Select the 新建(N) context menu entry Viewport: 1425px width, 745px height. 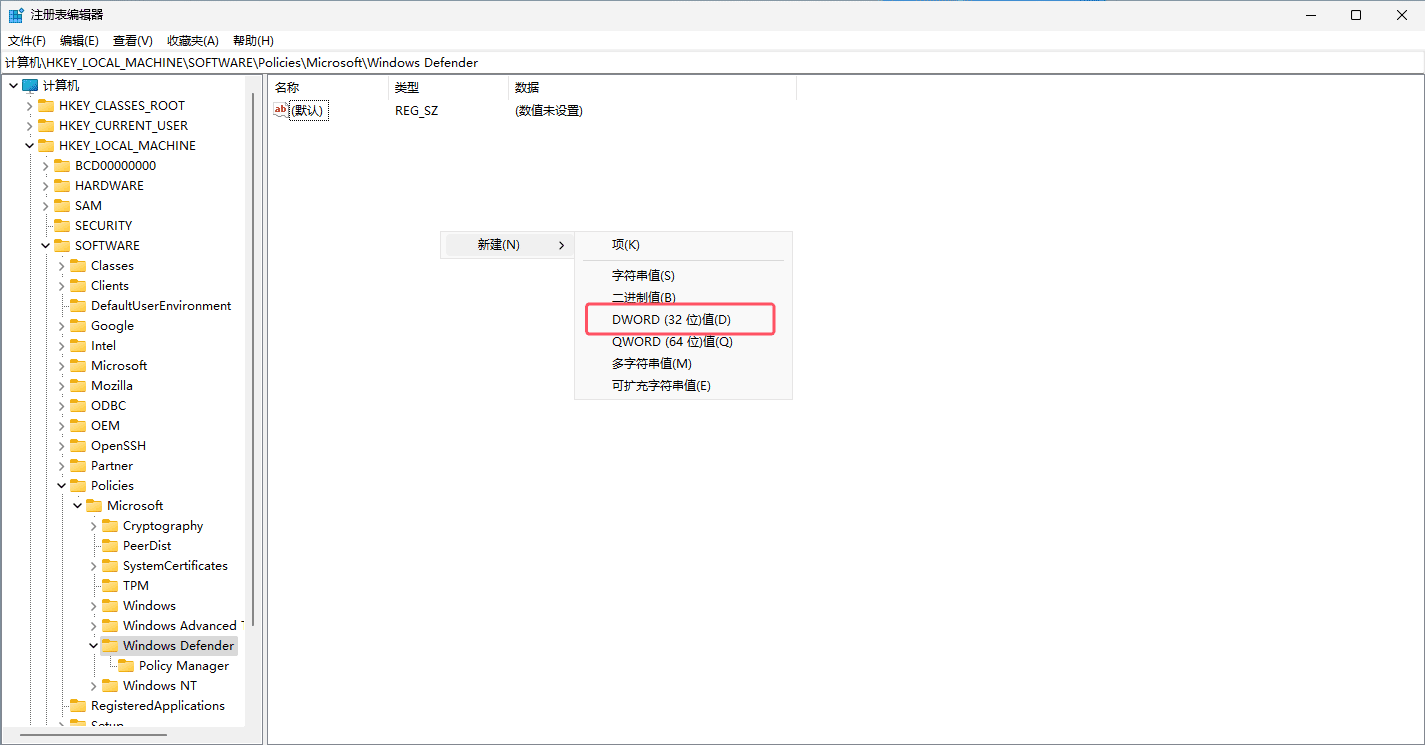click(x=509, y=245)
